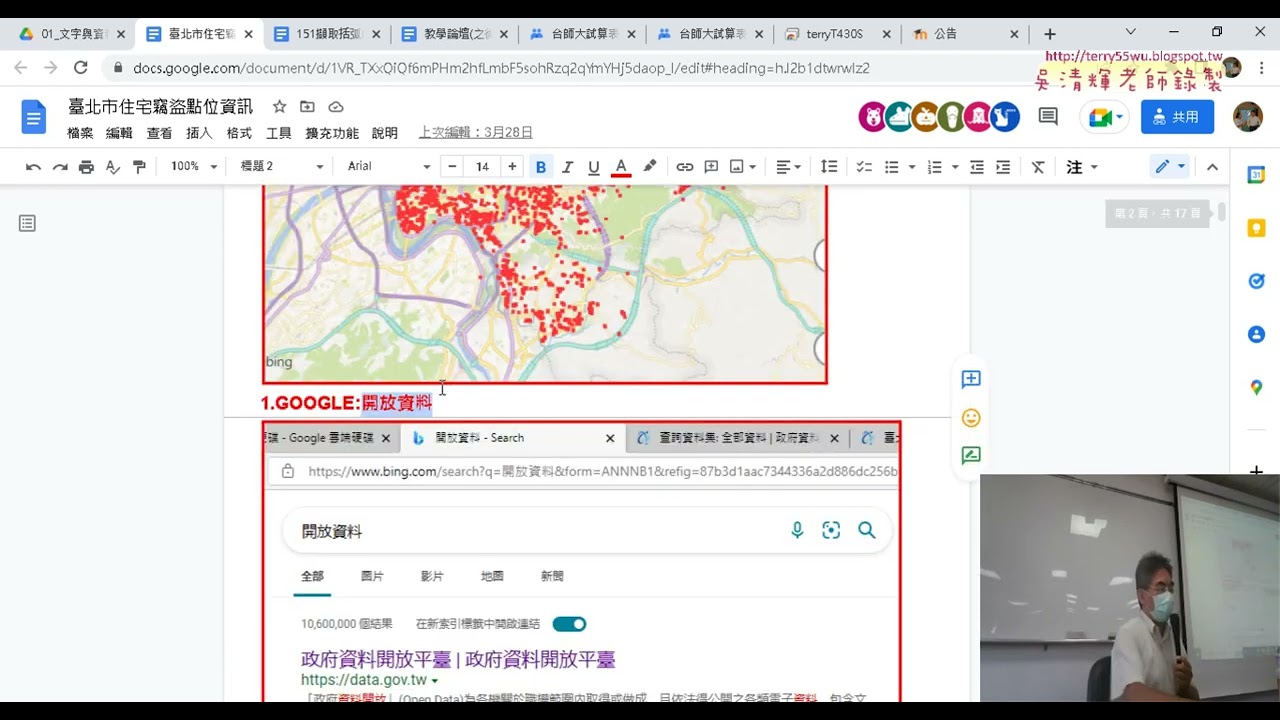
Task: Add an emoji reaction from the margin
Action: tap(971, 418)
